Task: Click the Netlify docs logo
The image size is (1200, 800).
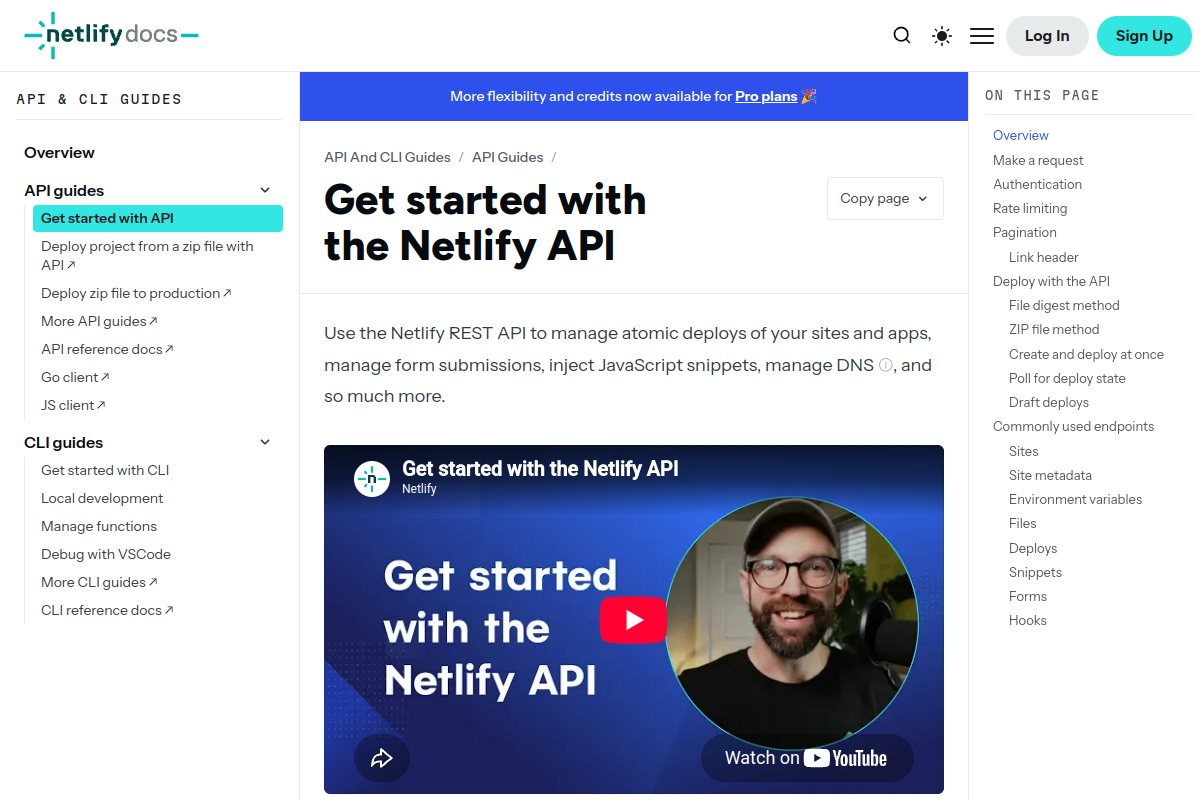Action: pyautogui.click(x=111, y=35)
